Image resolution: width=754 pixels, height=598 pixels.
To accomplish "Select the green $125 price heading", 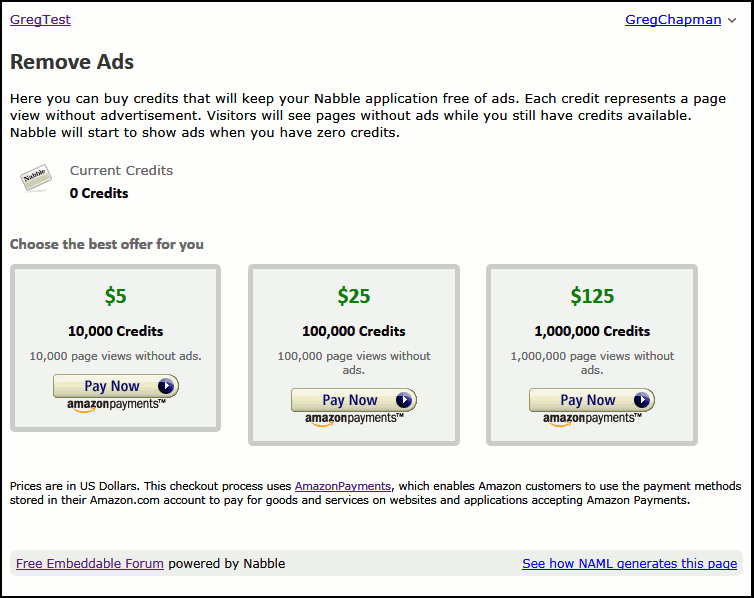I will [592, 296].
